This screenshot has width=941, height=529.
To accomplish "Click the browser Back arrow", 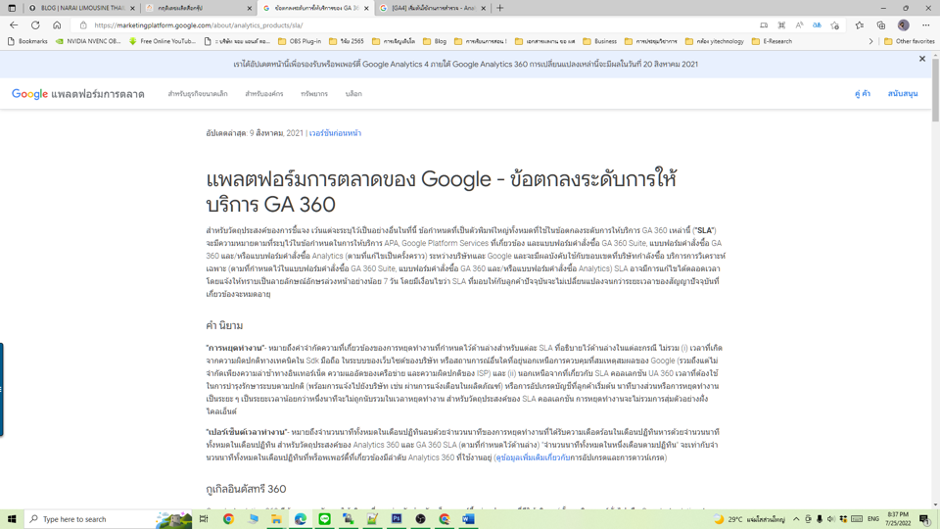I will 14,25.
